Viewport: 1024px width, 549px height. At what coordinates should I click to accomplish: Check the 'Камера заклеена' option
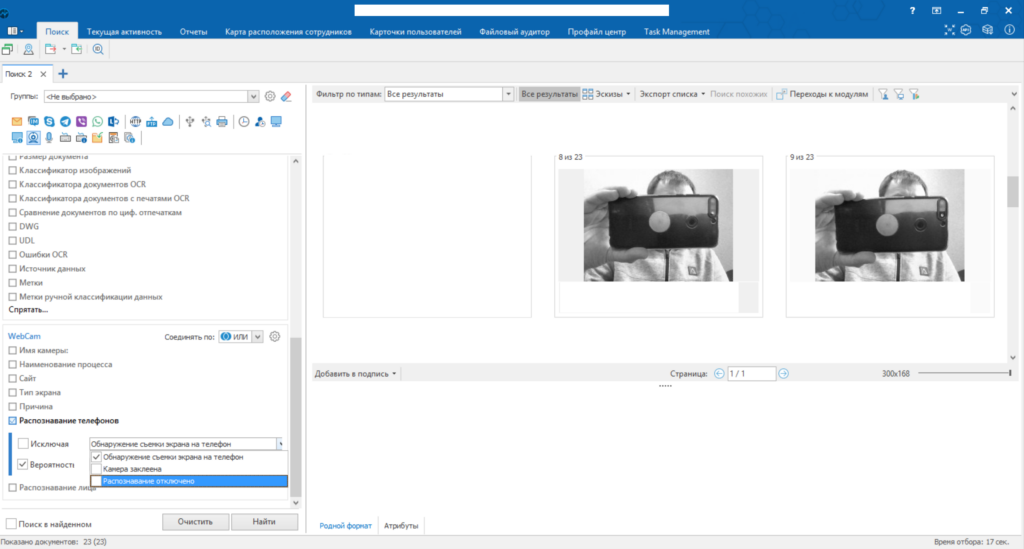coord(96,469)
